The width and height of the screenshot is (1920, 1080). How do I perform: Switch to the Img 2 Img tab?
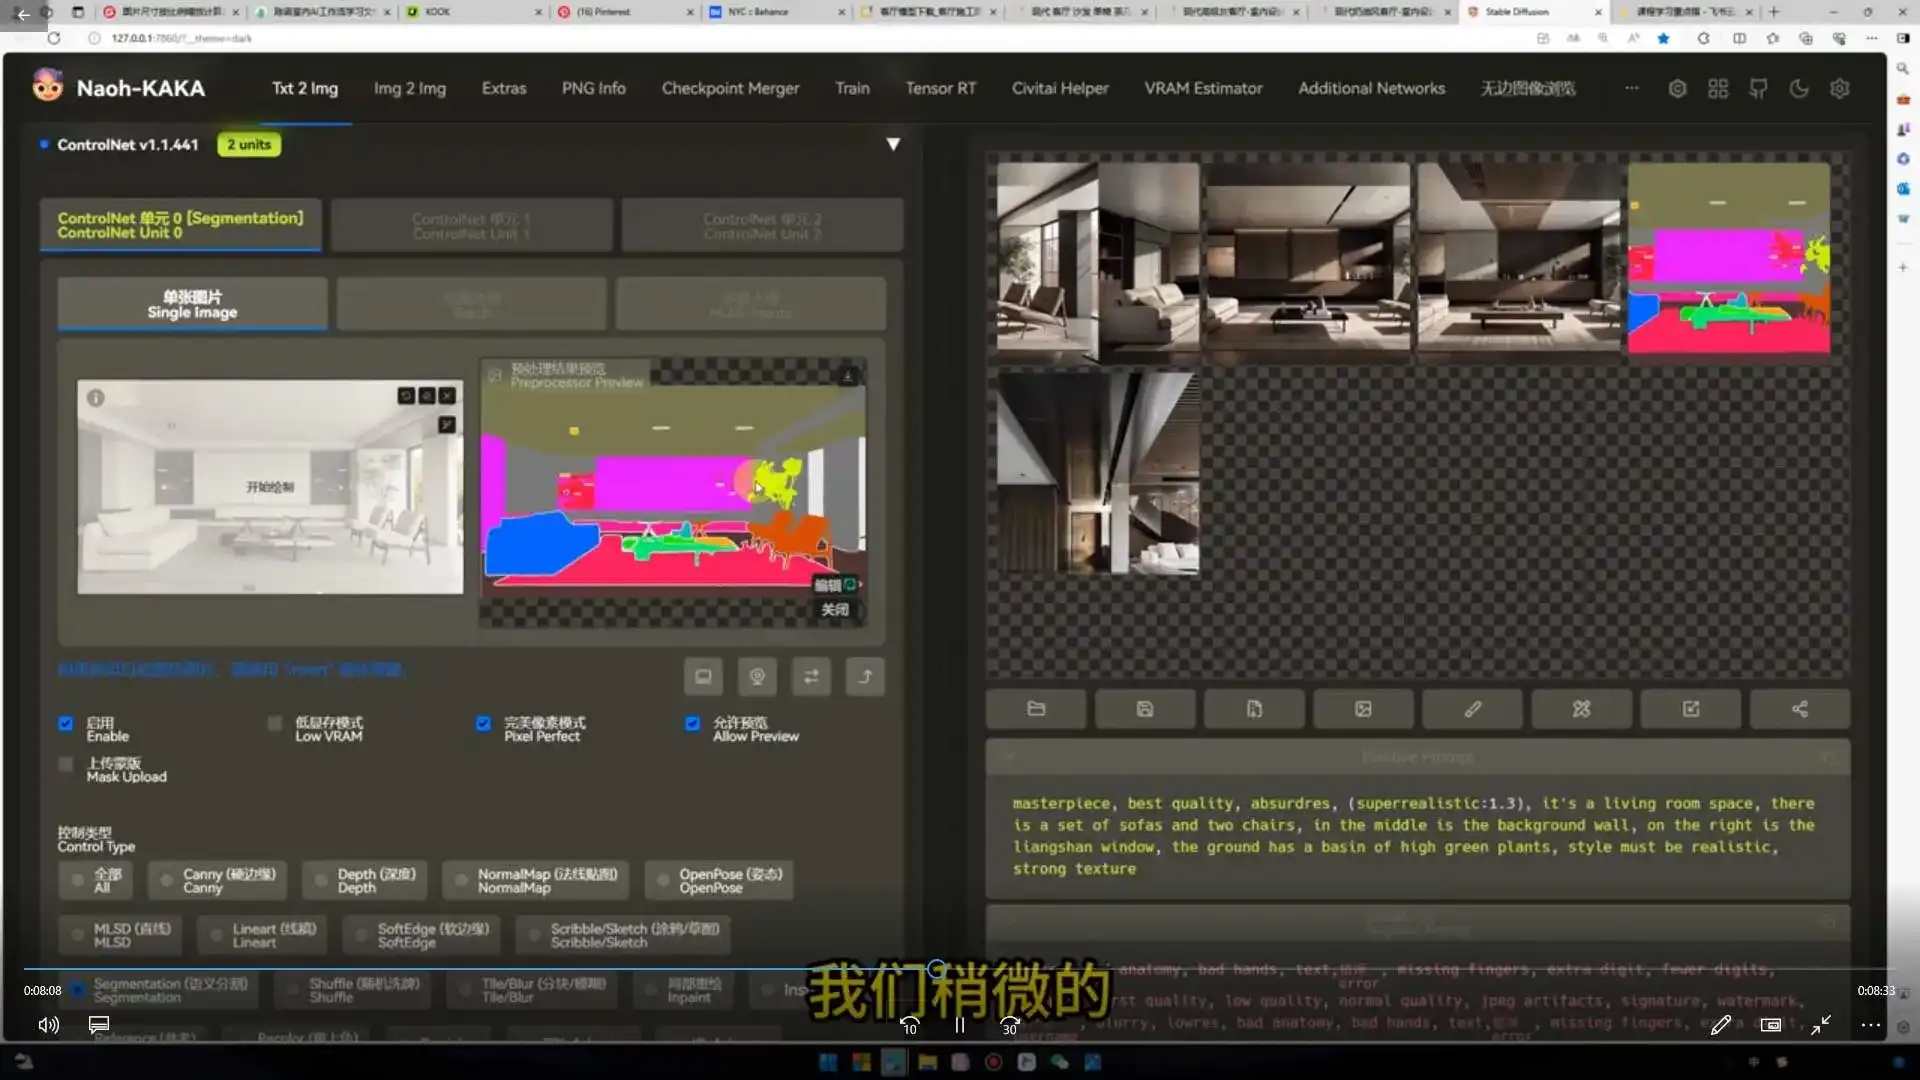tap(409, 88)
